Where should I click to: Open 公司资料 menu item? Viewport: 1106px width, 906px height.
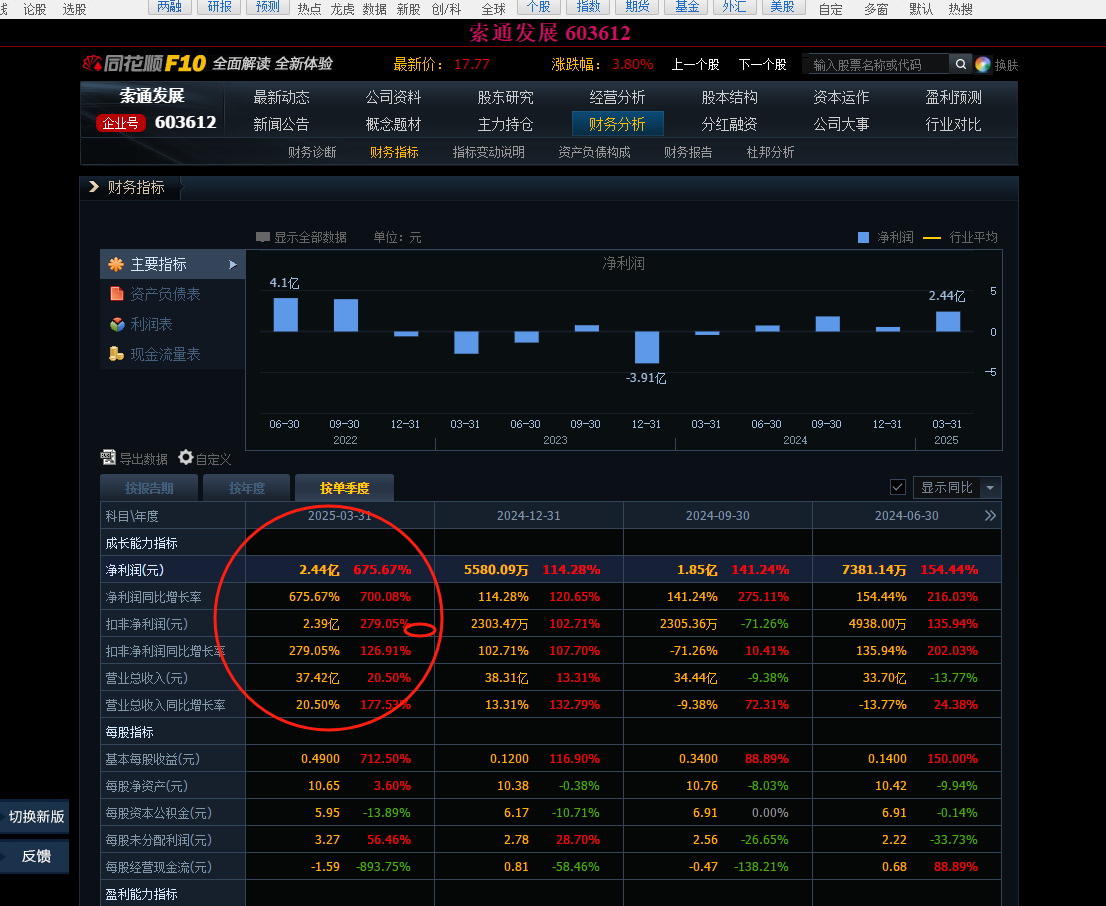pos(394,97)
